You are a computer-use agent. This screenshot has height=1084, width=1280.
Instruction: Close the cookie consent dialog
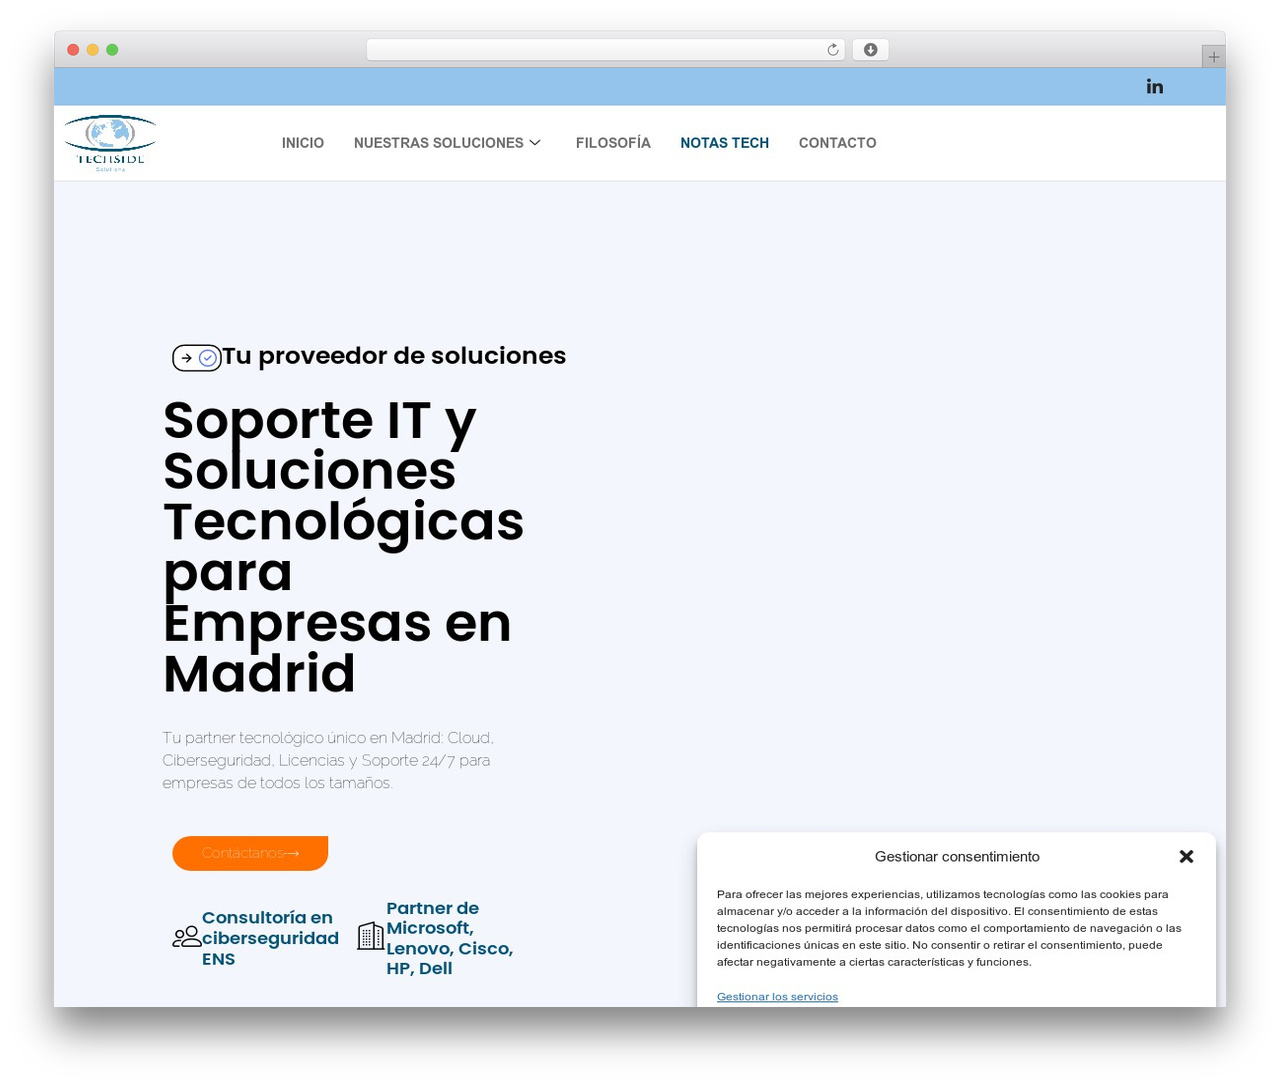(1187, 856)
